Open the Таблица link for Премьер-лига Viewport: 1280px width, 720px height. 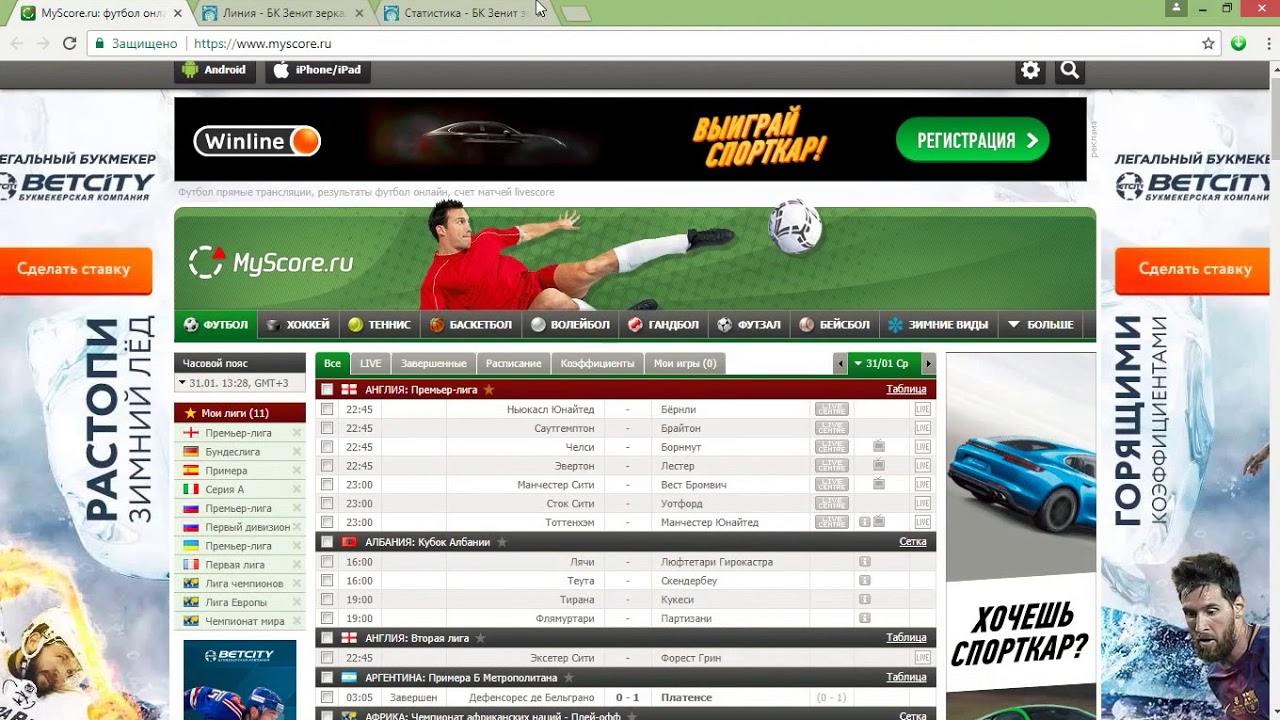tap(906, 390)
